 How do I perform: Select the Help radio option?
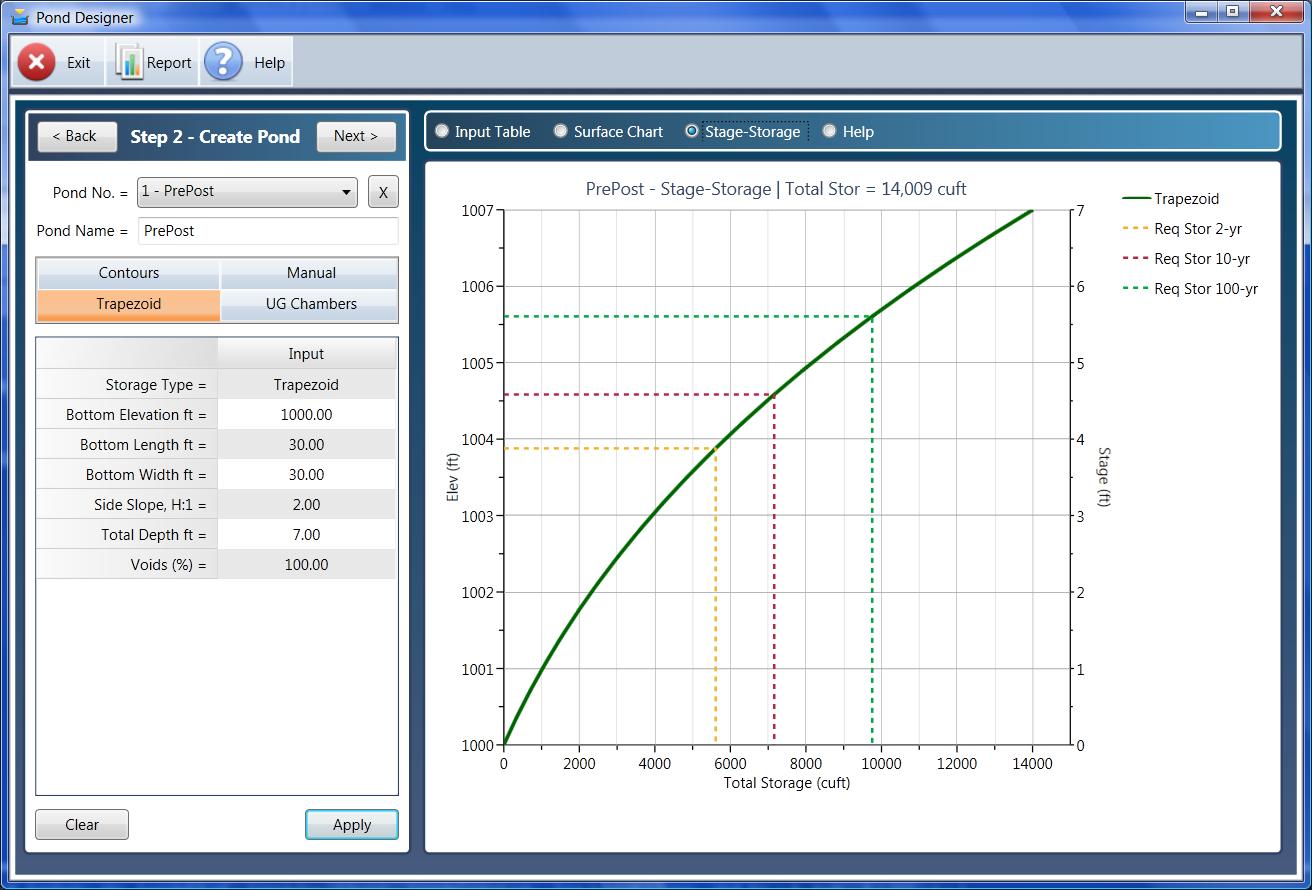point(829,131)
